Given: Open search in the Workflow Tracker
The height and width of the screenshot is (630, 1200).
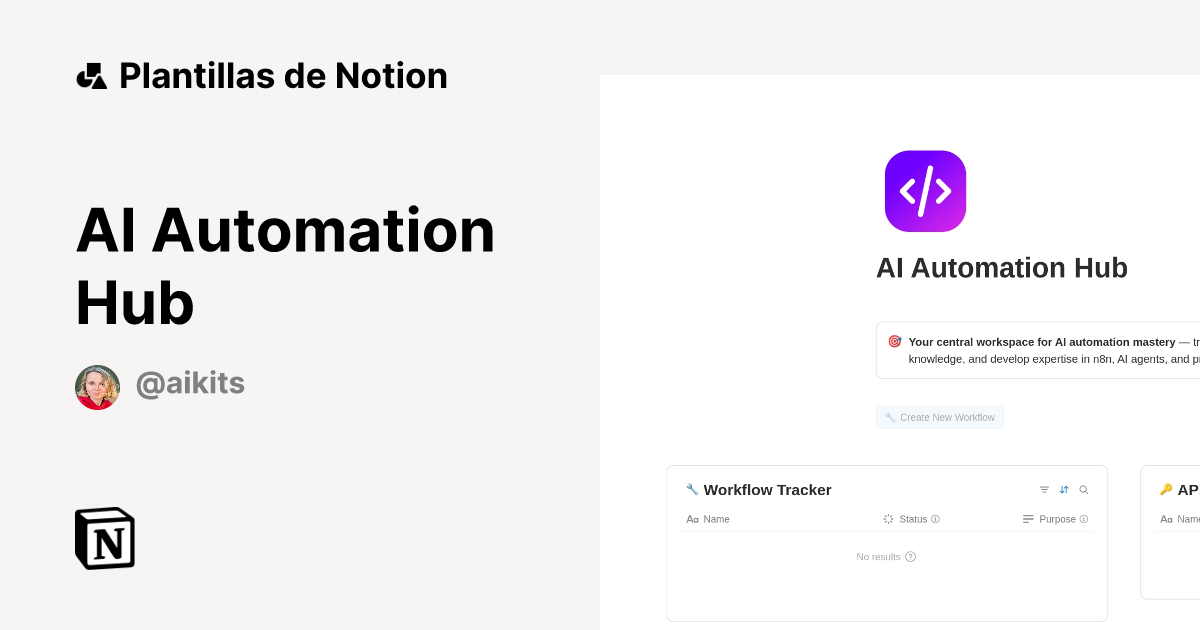Looking at the screenshot, I should [1083, 490].
